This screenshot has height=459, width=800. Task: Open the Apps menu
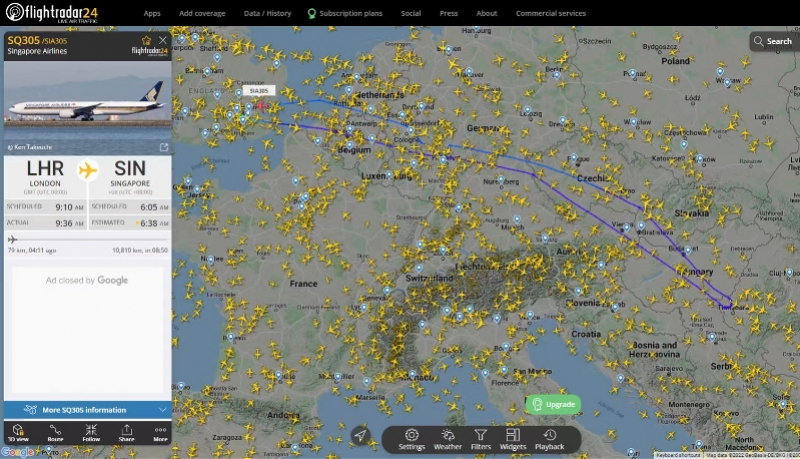(x=152, y=13)
